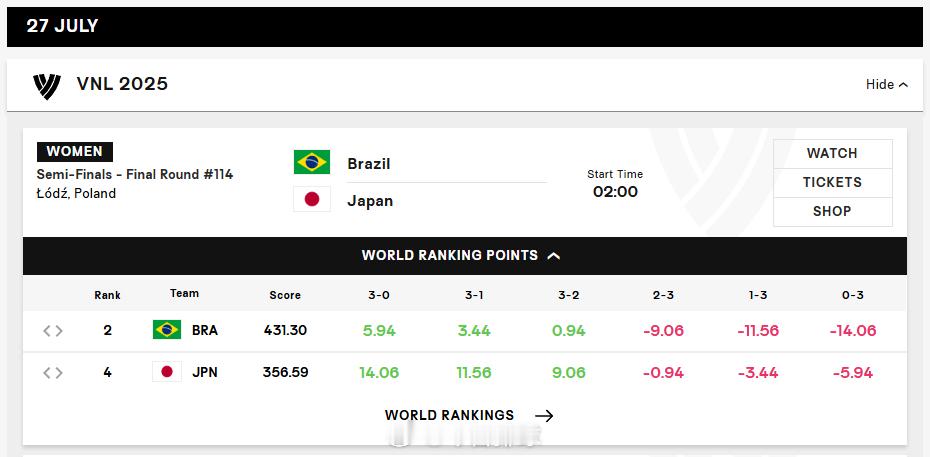Viewport: 930px width, 457px height.
Task: Click the angle brackets icon in JPN row
Action: click(x=53, y=373)
